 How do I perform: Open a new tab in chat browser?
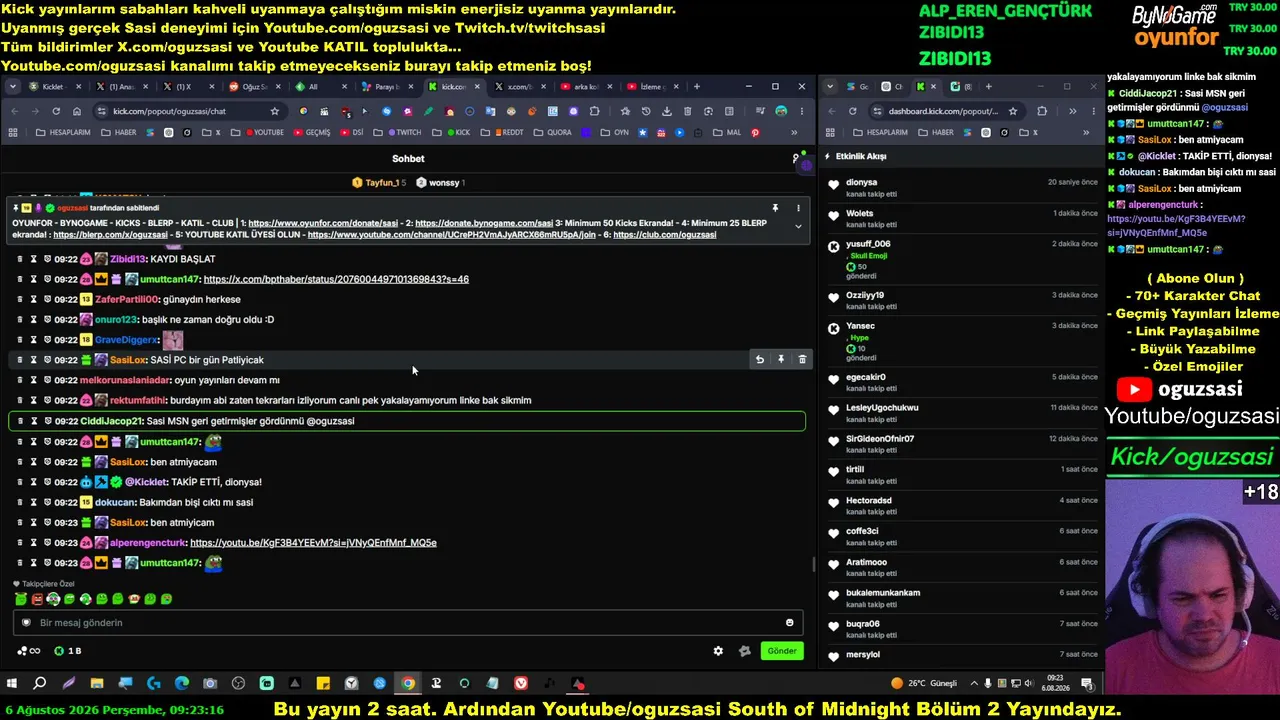(x=697, y=87)
